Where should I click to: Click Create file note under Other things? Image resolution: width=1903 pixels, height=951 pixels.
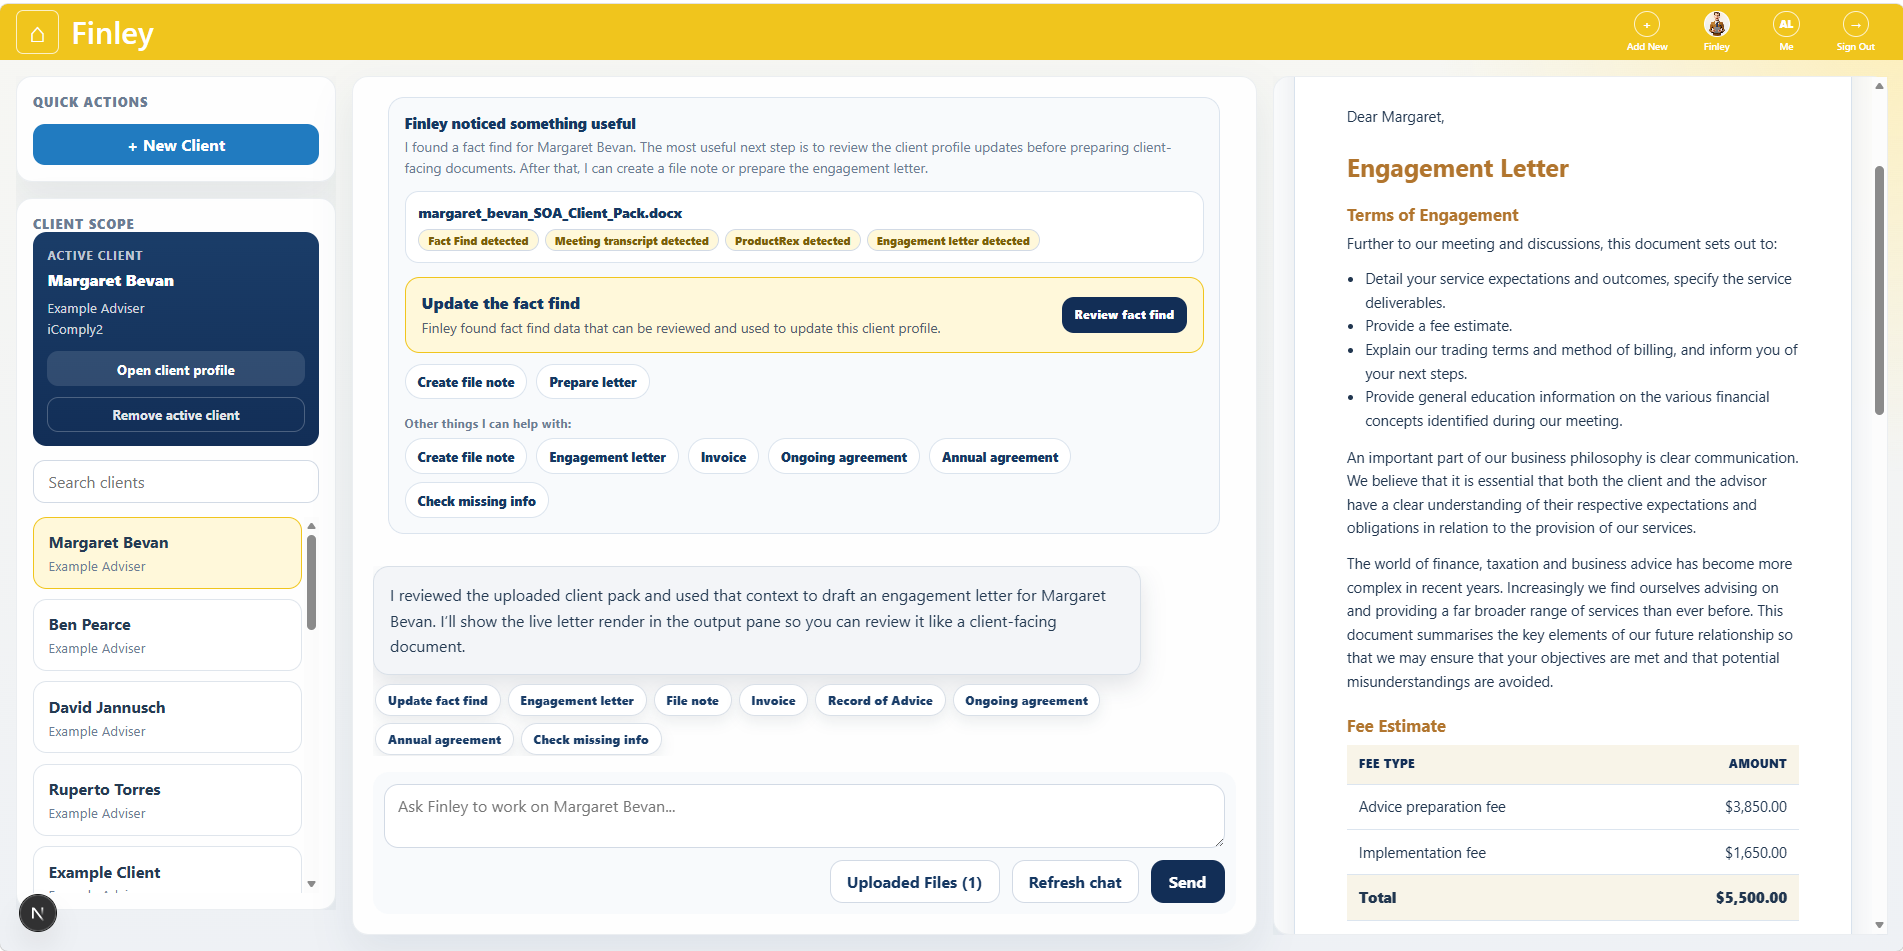pos(466,457)
